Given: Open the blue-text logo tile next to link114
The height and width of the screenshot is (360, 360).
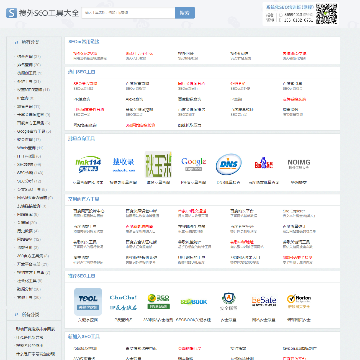Looking at the screenshot, I should pos(123,164).
